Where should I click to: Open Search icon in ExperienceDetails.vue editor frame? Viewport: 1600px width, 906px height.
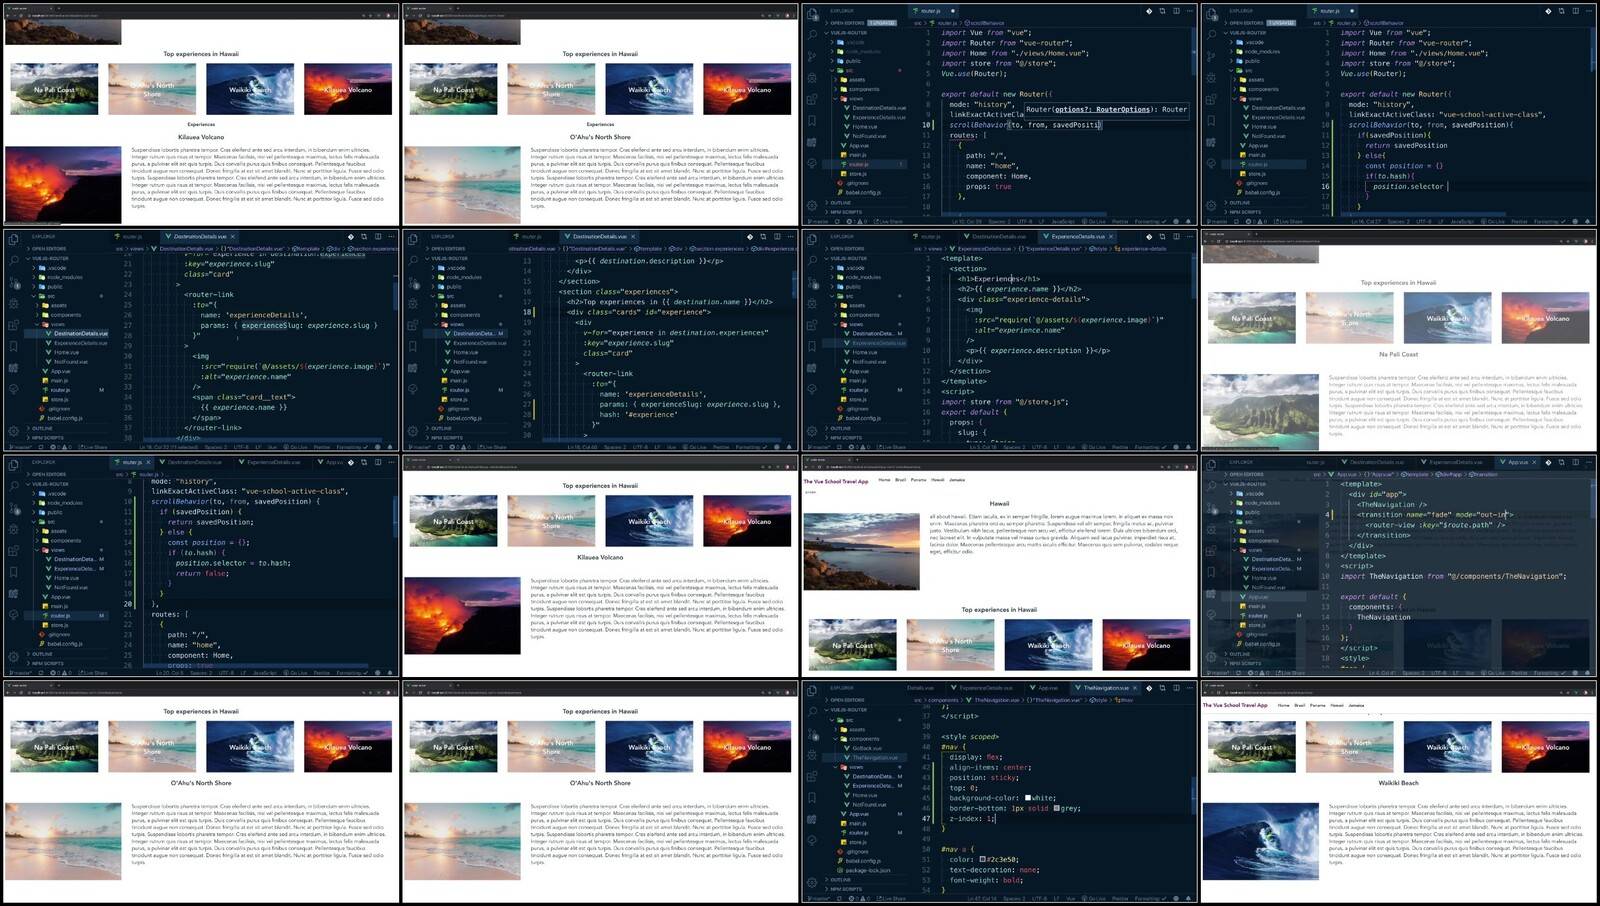(x=812, y=260)
